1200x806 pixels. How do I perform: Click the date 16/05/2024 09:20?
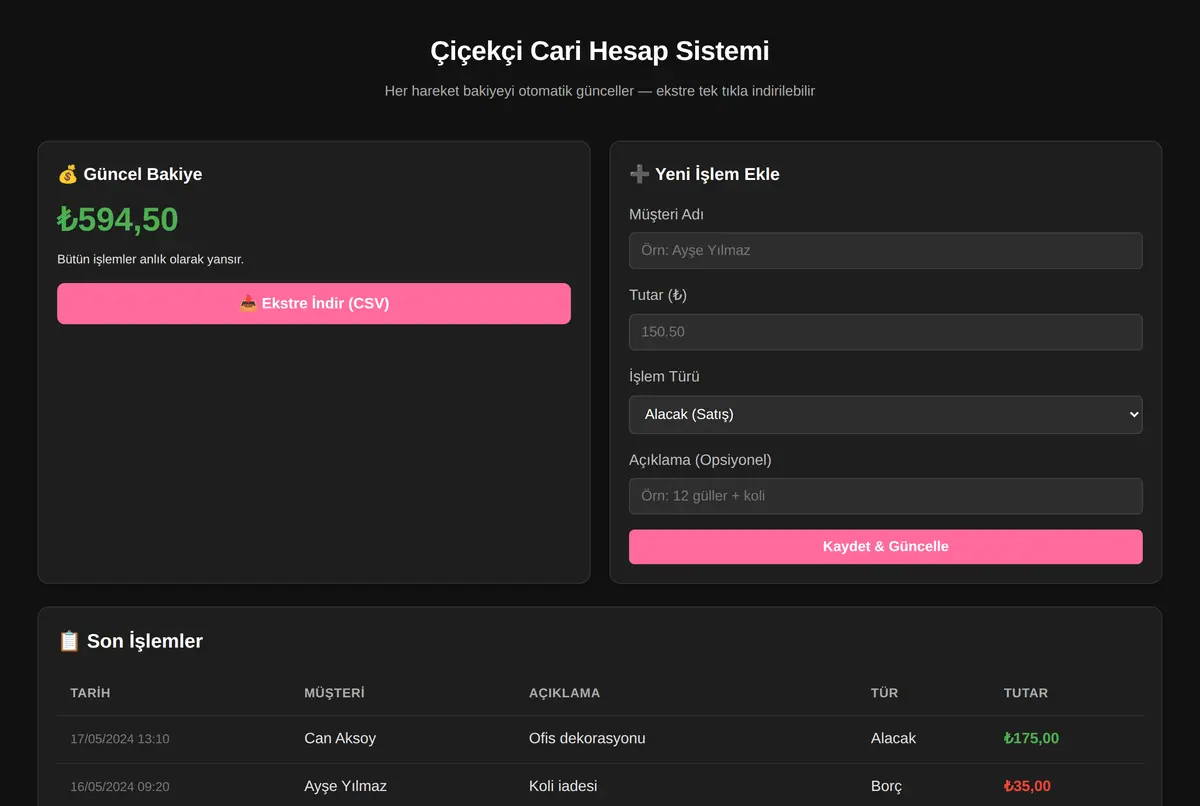coord(120,786)
